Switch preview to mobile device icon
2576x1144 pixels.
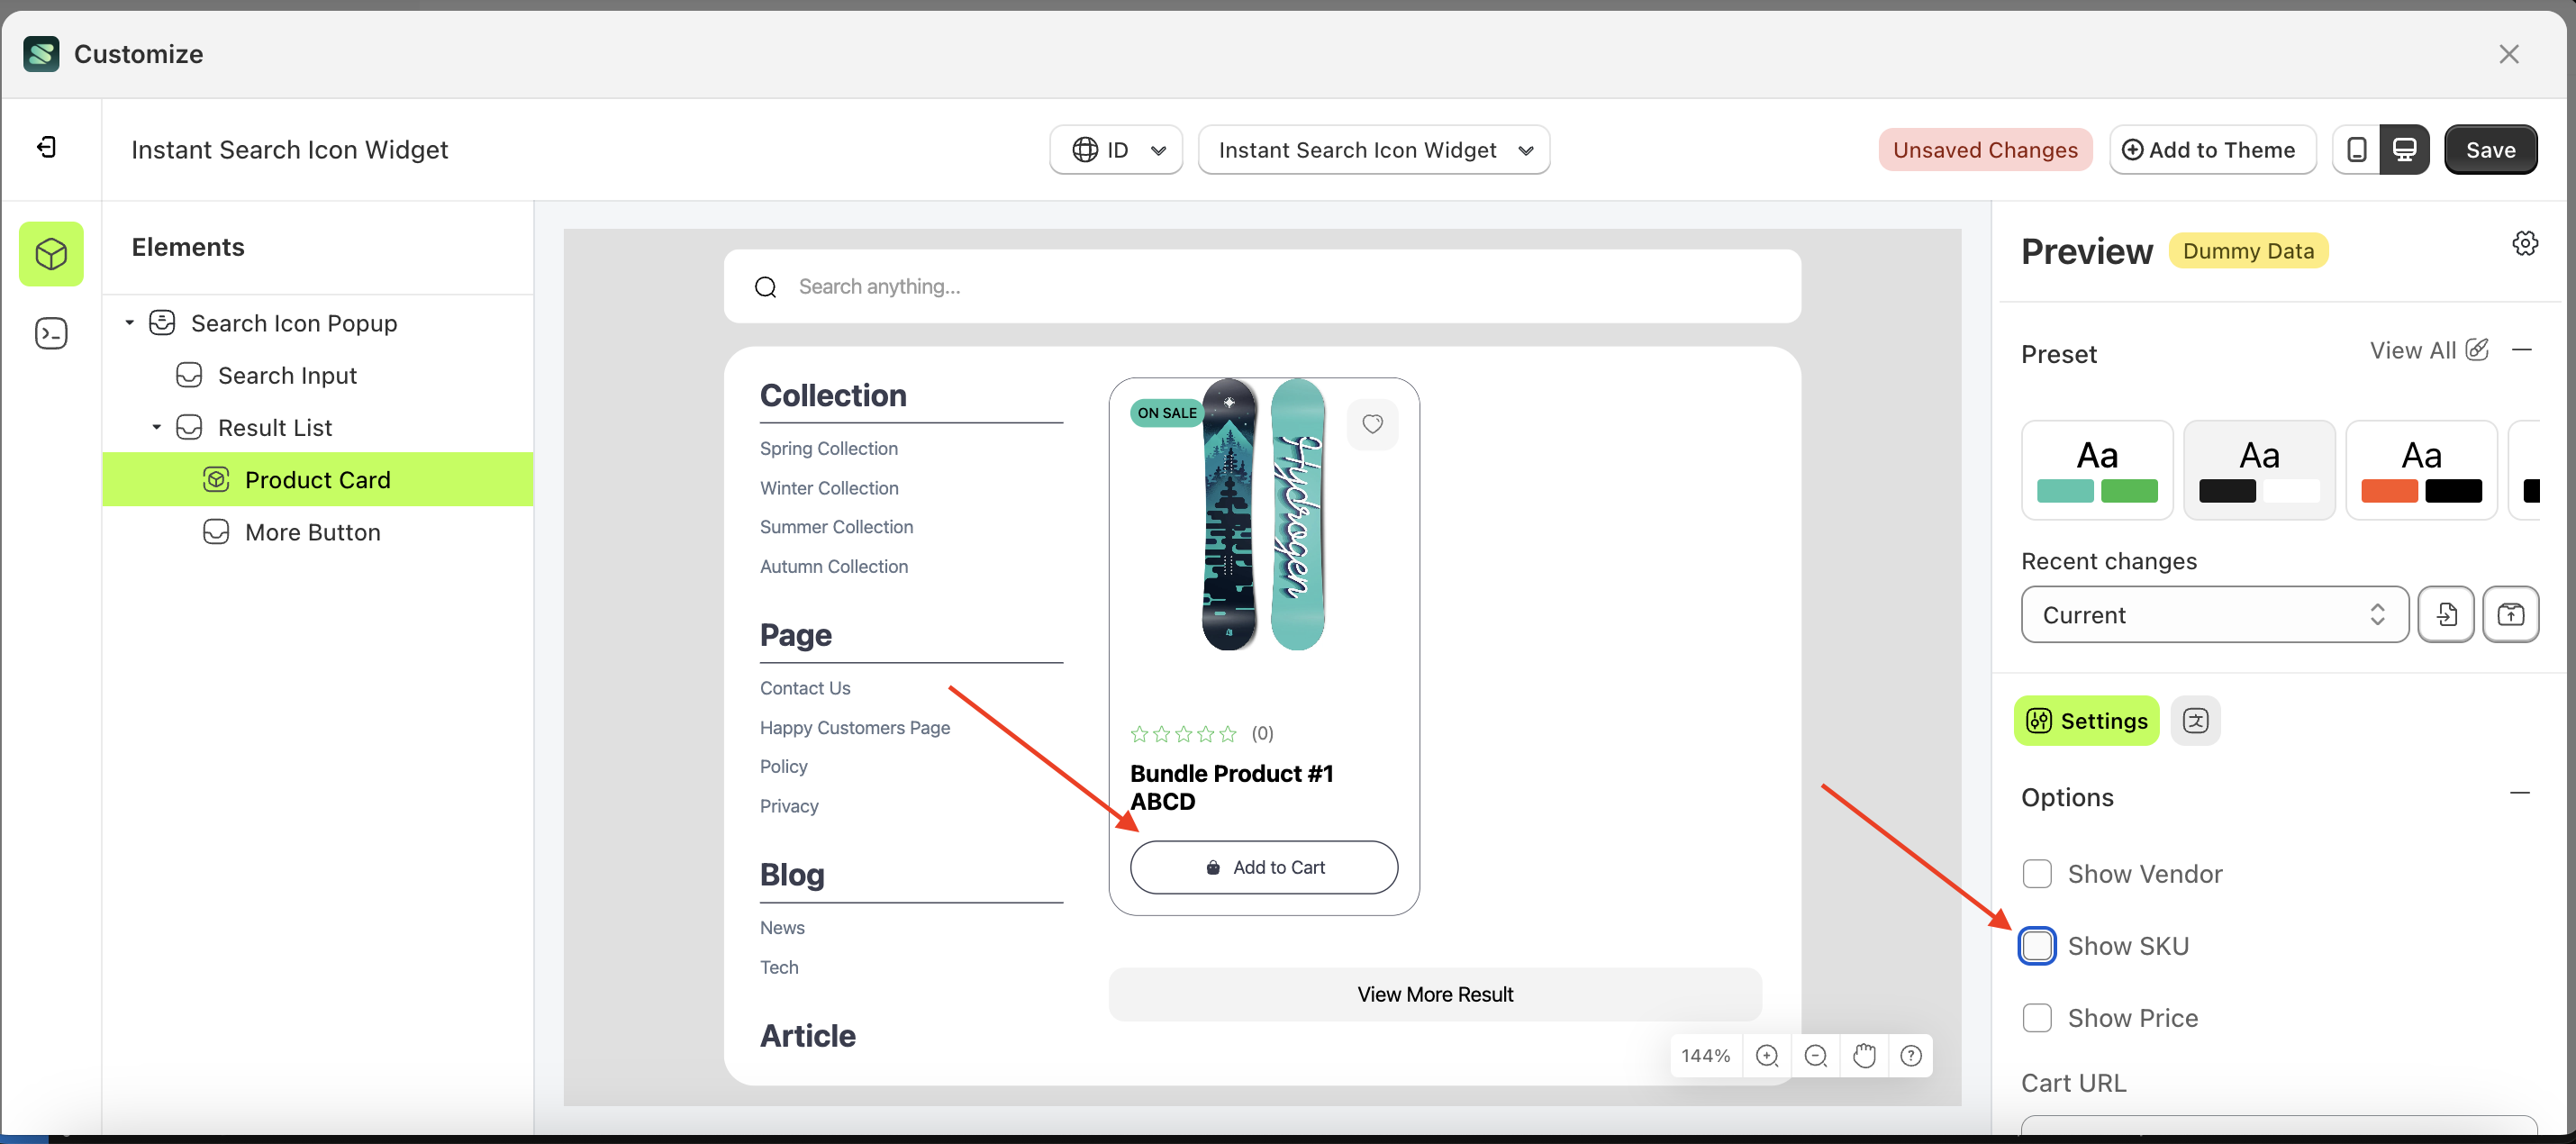click(x=2357, y=149)
